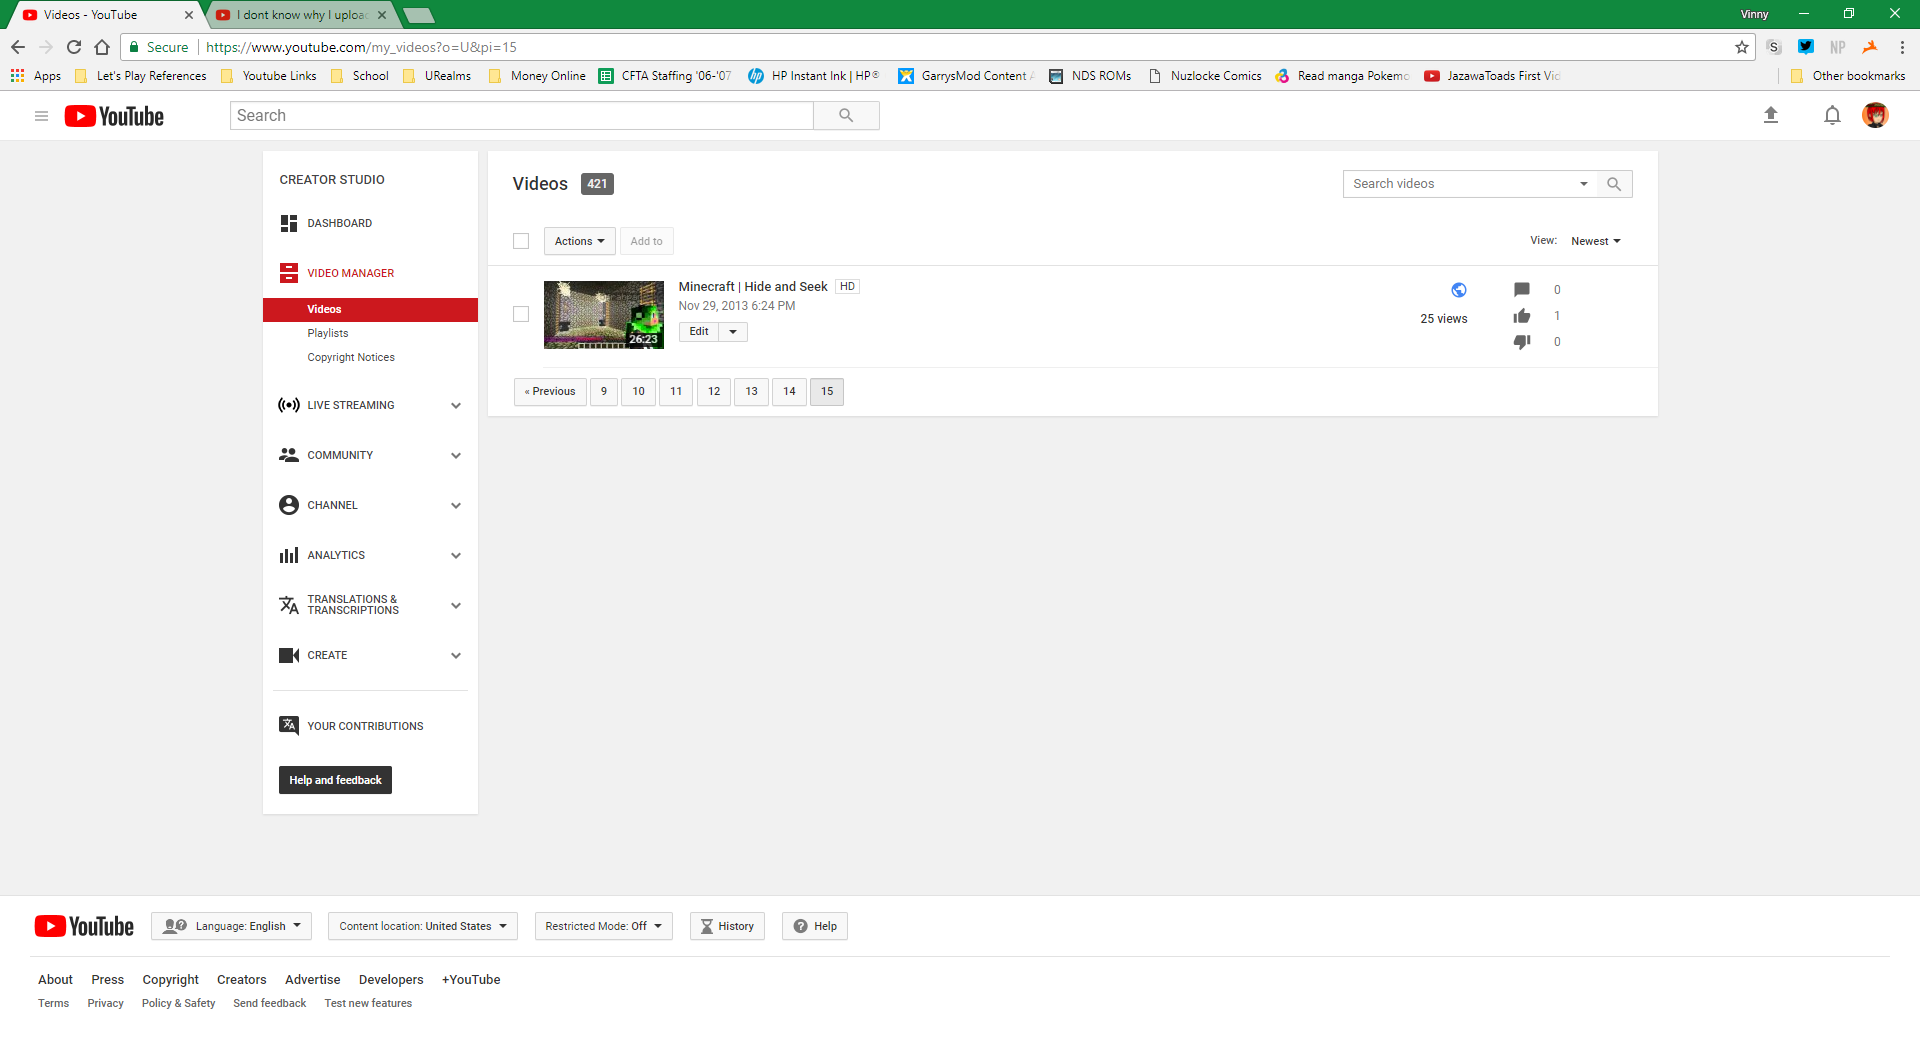Image resolution: width=1920 pixels, height=1040 pixels.
Task: Open the Newest view sort dropdown
Action: pos(1596,241)
